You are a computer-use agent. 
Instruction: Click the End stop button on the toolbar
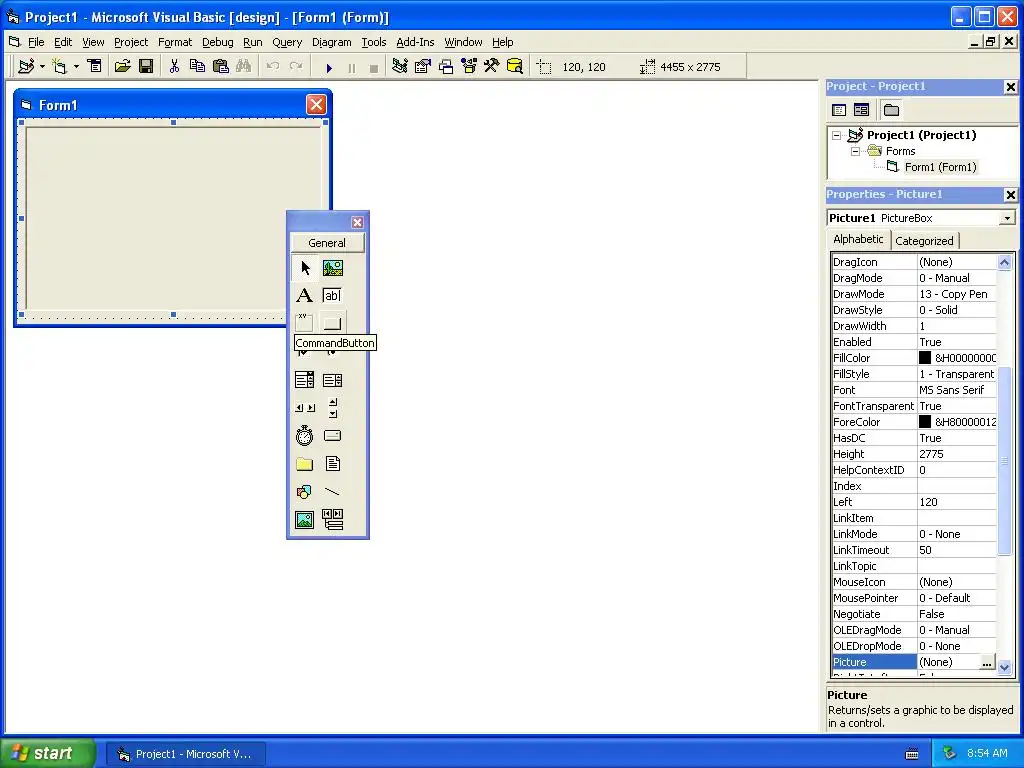[x=374, y=67]
